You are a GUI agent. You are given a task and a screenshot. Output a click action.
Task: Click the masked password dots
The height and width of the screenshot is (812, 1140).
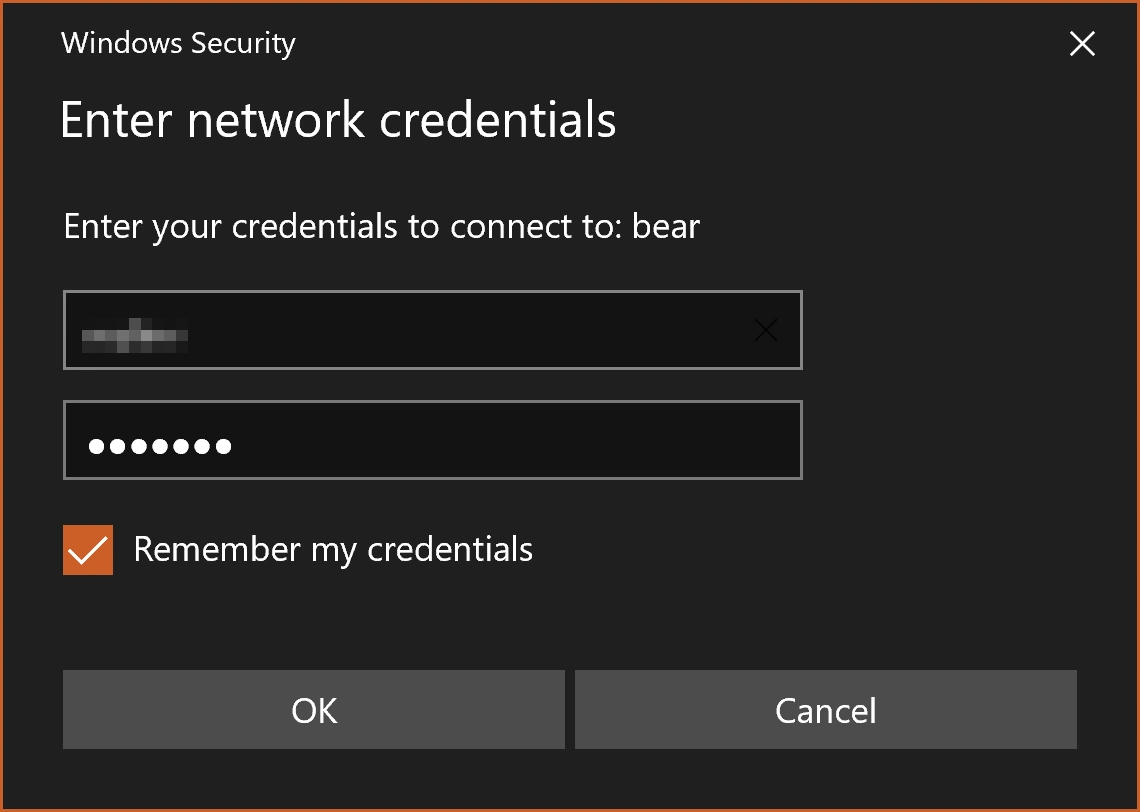pos(160,446)
